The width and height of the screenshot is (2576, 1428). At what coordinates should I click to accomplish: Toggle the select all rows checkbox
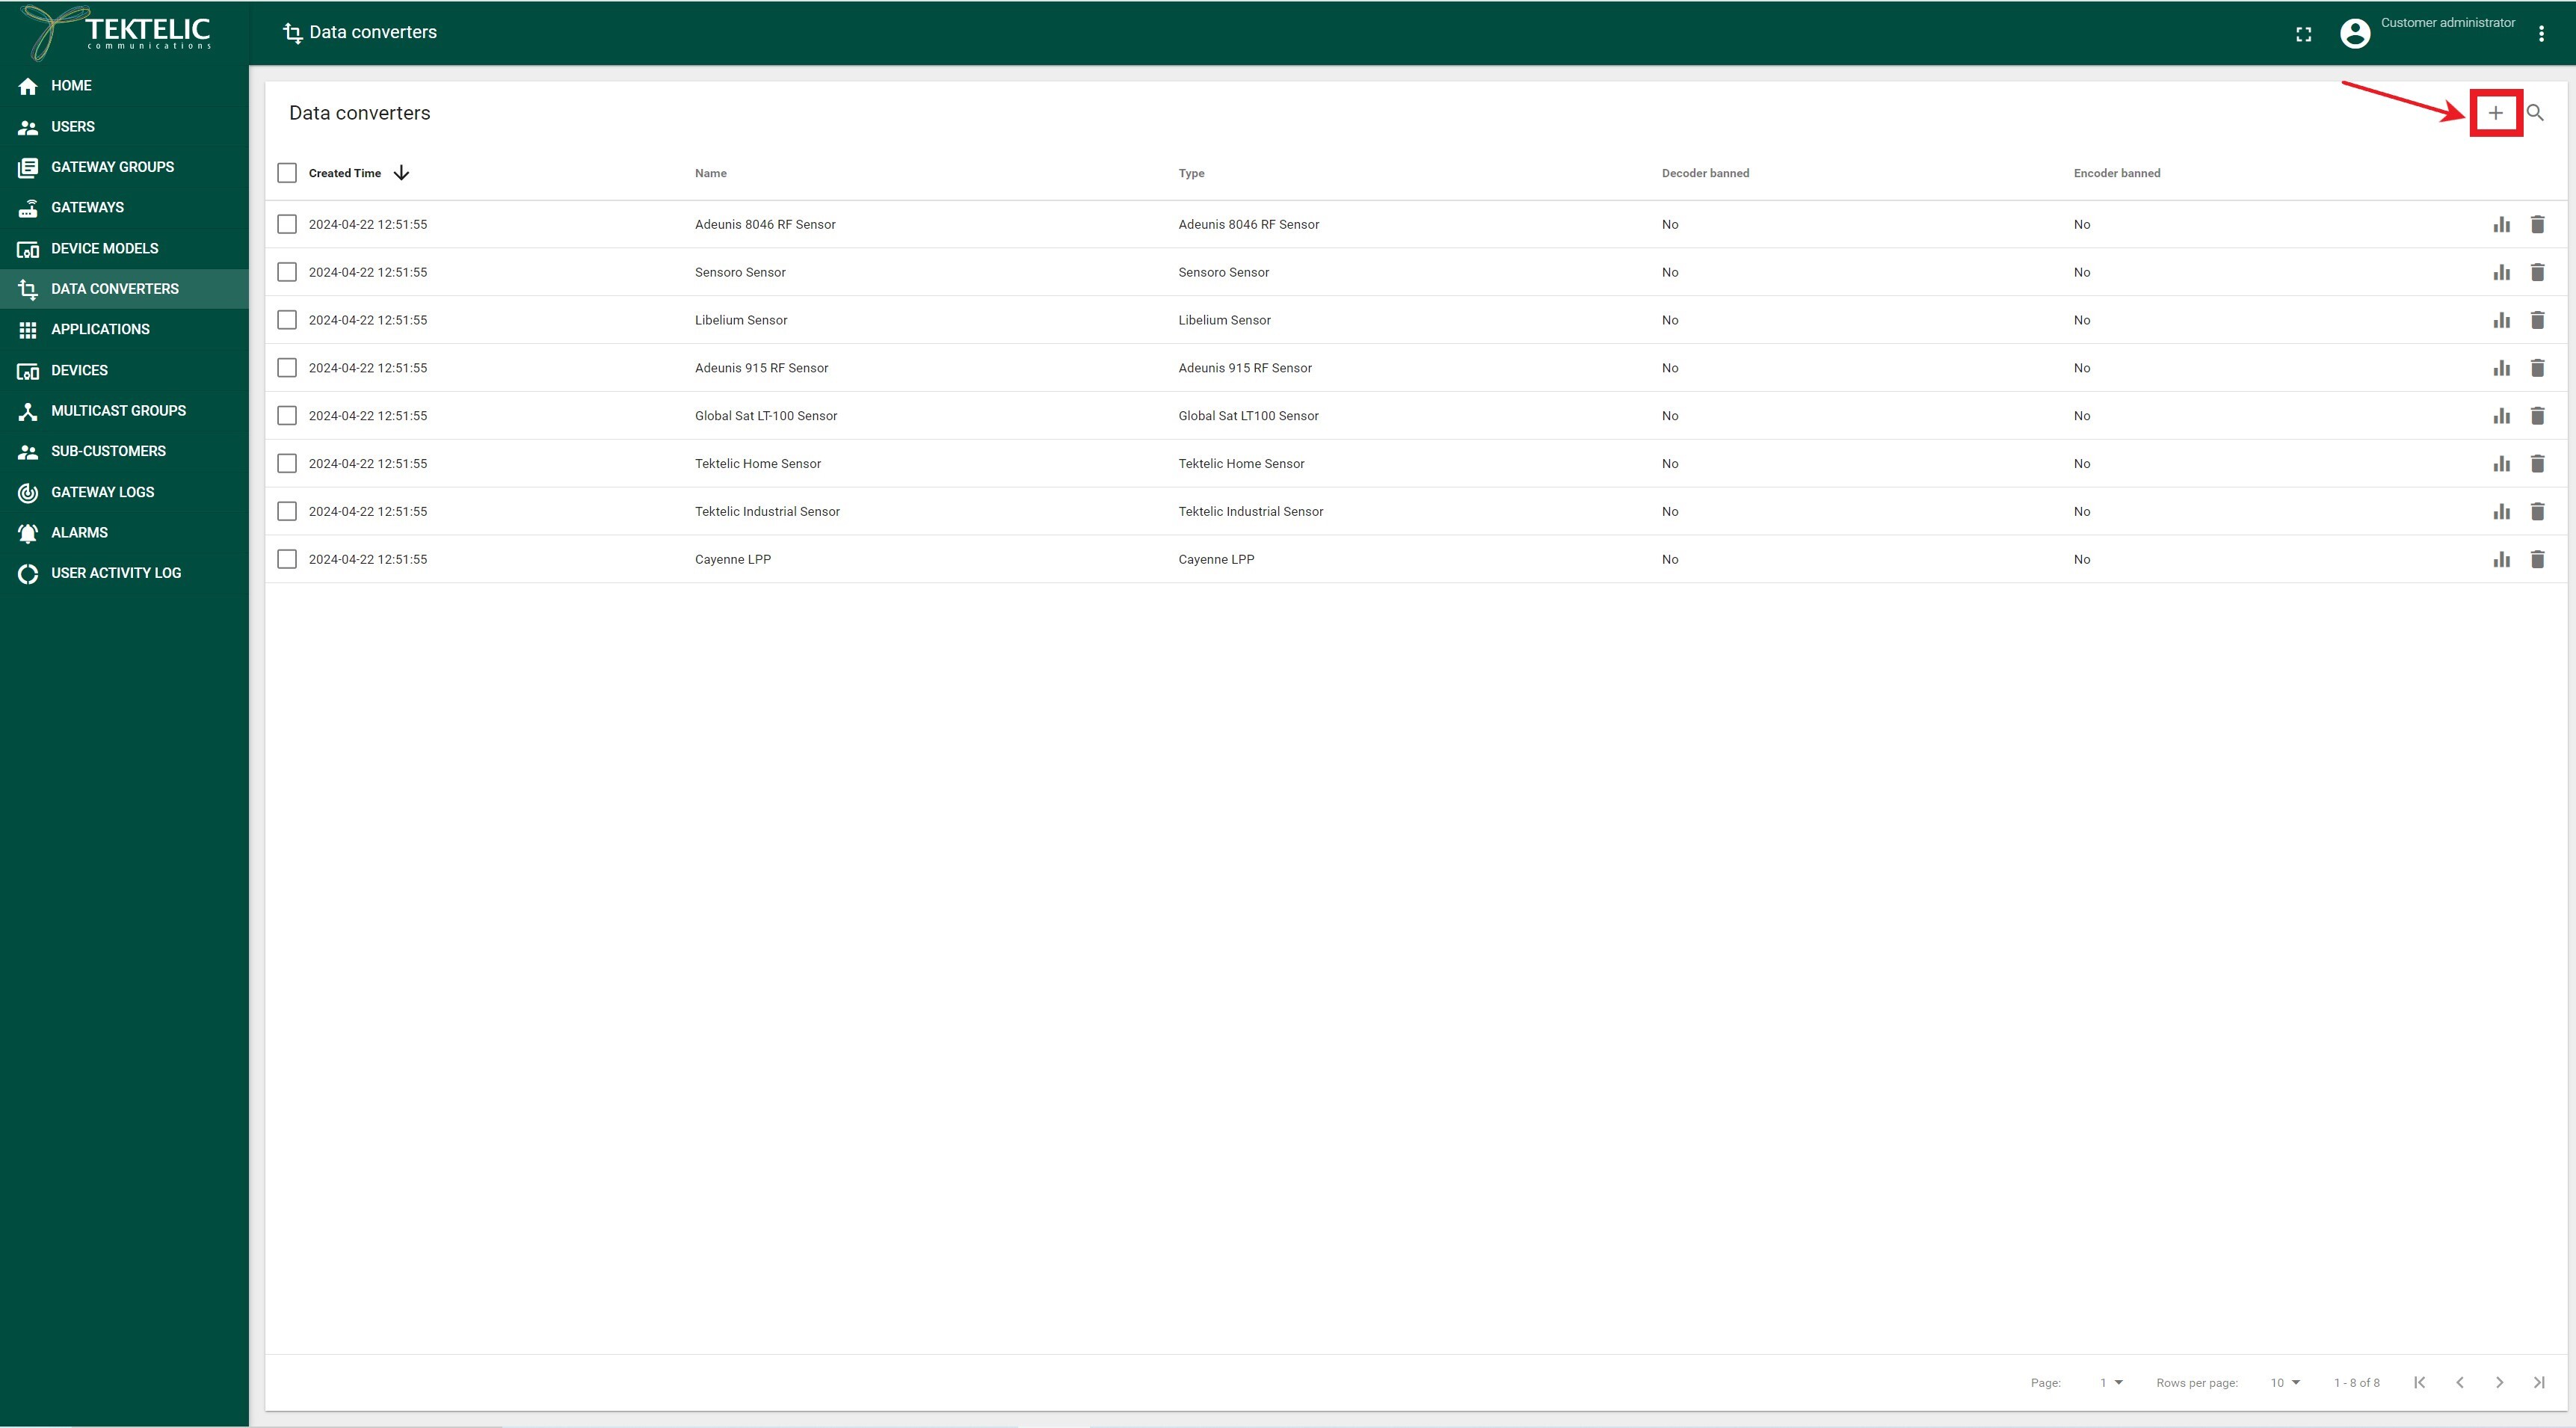tap(286, 173)
